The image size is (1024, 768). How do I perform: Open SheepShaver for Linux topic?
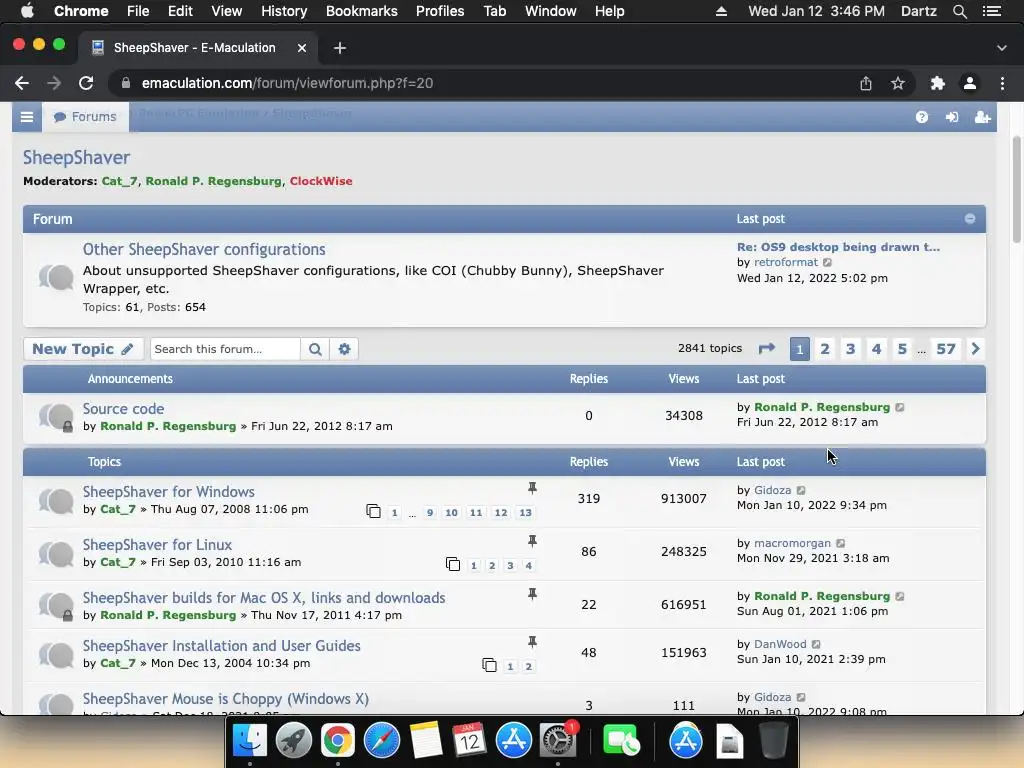point(157,545)
